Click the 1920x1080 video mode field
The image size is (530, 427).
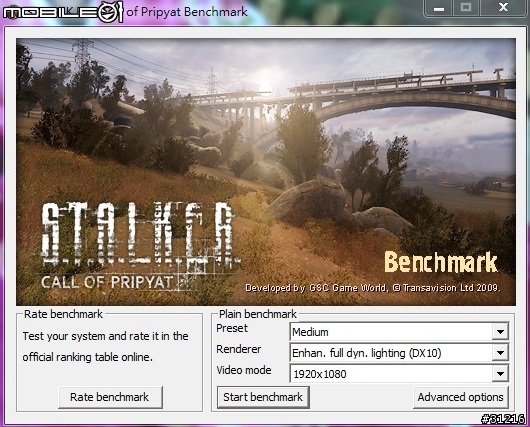coord(399,374)
